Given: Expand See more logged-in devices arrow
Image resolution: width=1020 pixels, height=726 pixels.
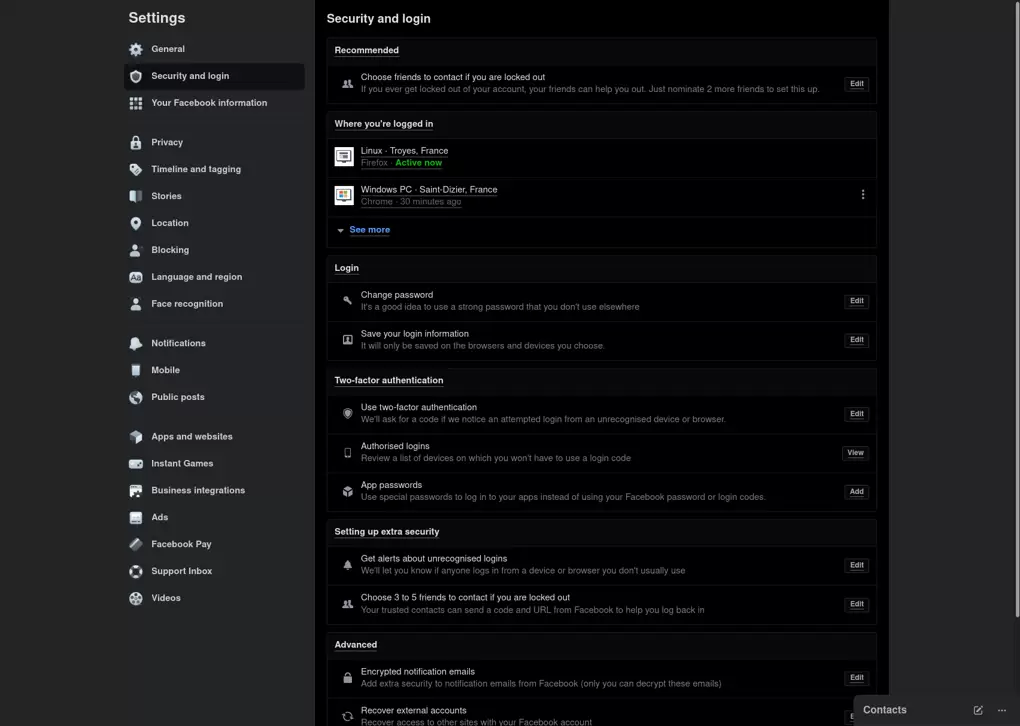Looking at the screenshot, I should pos(340,230).
